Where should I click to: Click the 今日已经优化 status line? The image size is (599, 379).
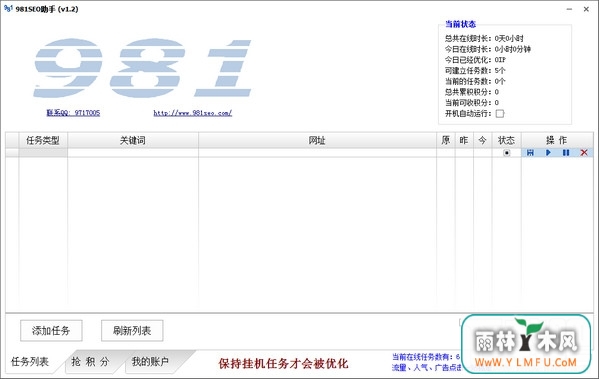click(475, 60)
